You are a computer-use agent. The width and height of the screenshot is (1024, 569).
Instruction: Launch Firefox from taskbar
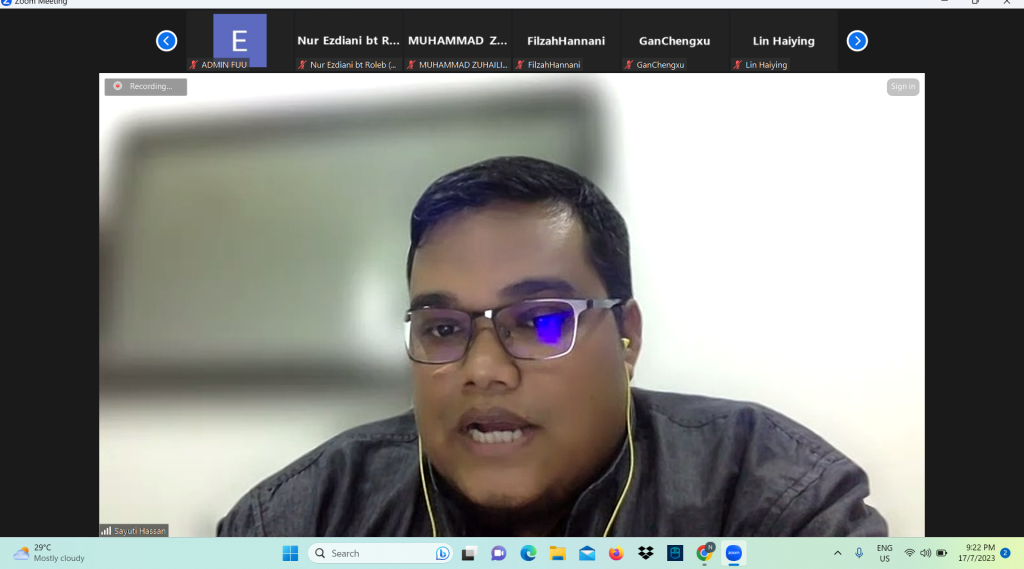pyautogui.click(x=616, y=553)
